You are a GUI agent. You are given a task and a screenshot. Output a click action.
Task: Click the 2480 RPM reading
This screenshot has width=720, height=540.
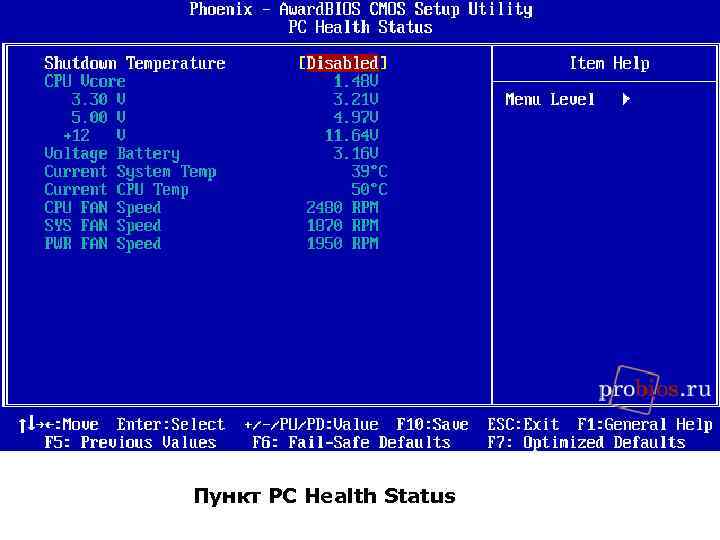(x=343, y=207)
